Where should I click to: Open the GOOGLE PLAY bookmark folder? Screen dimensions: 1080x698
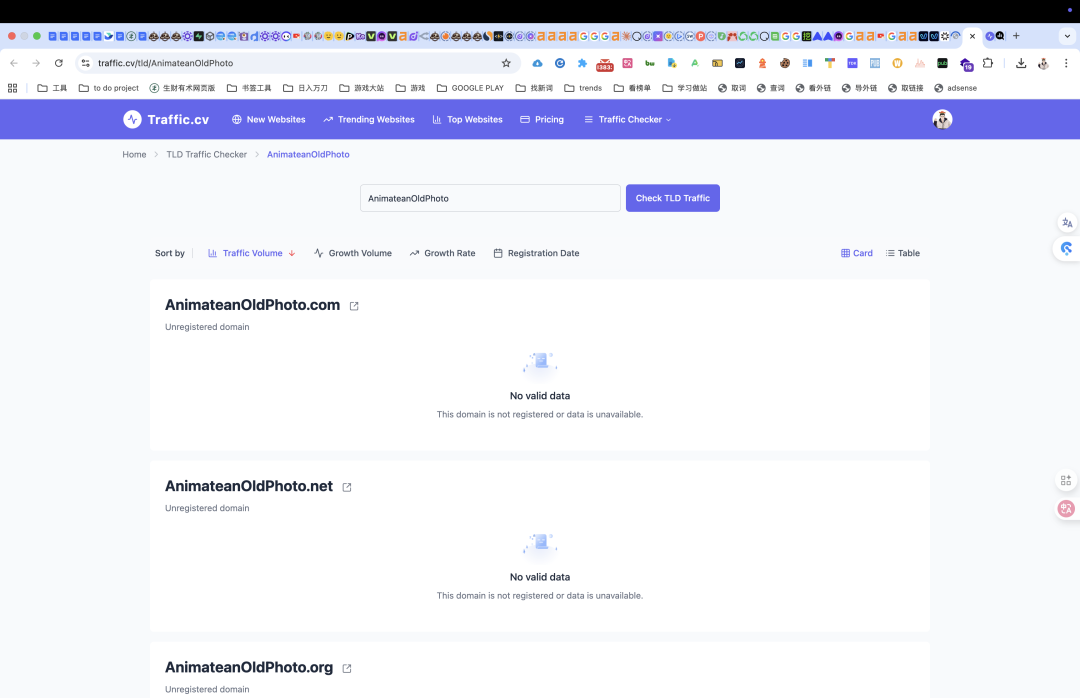470,88
